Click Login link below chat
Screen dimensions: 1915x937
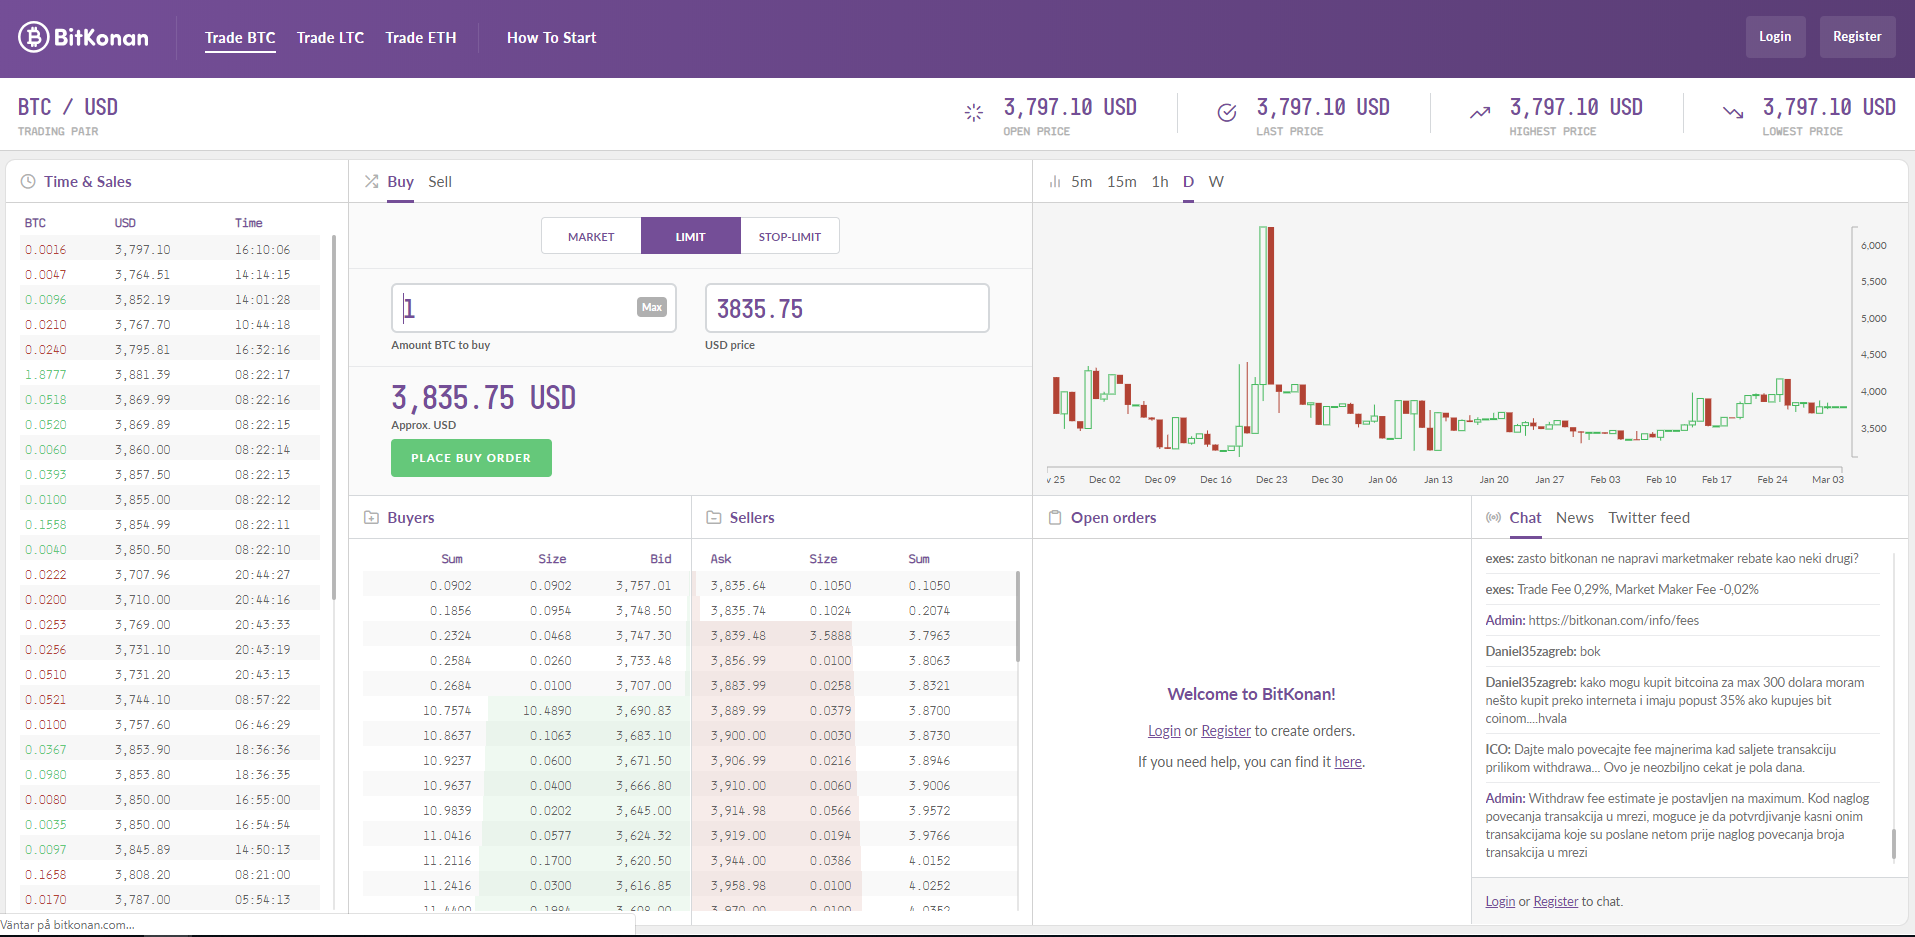click(1500, 902)
